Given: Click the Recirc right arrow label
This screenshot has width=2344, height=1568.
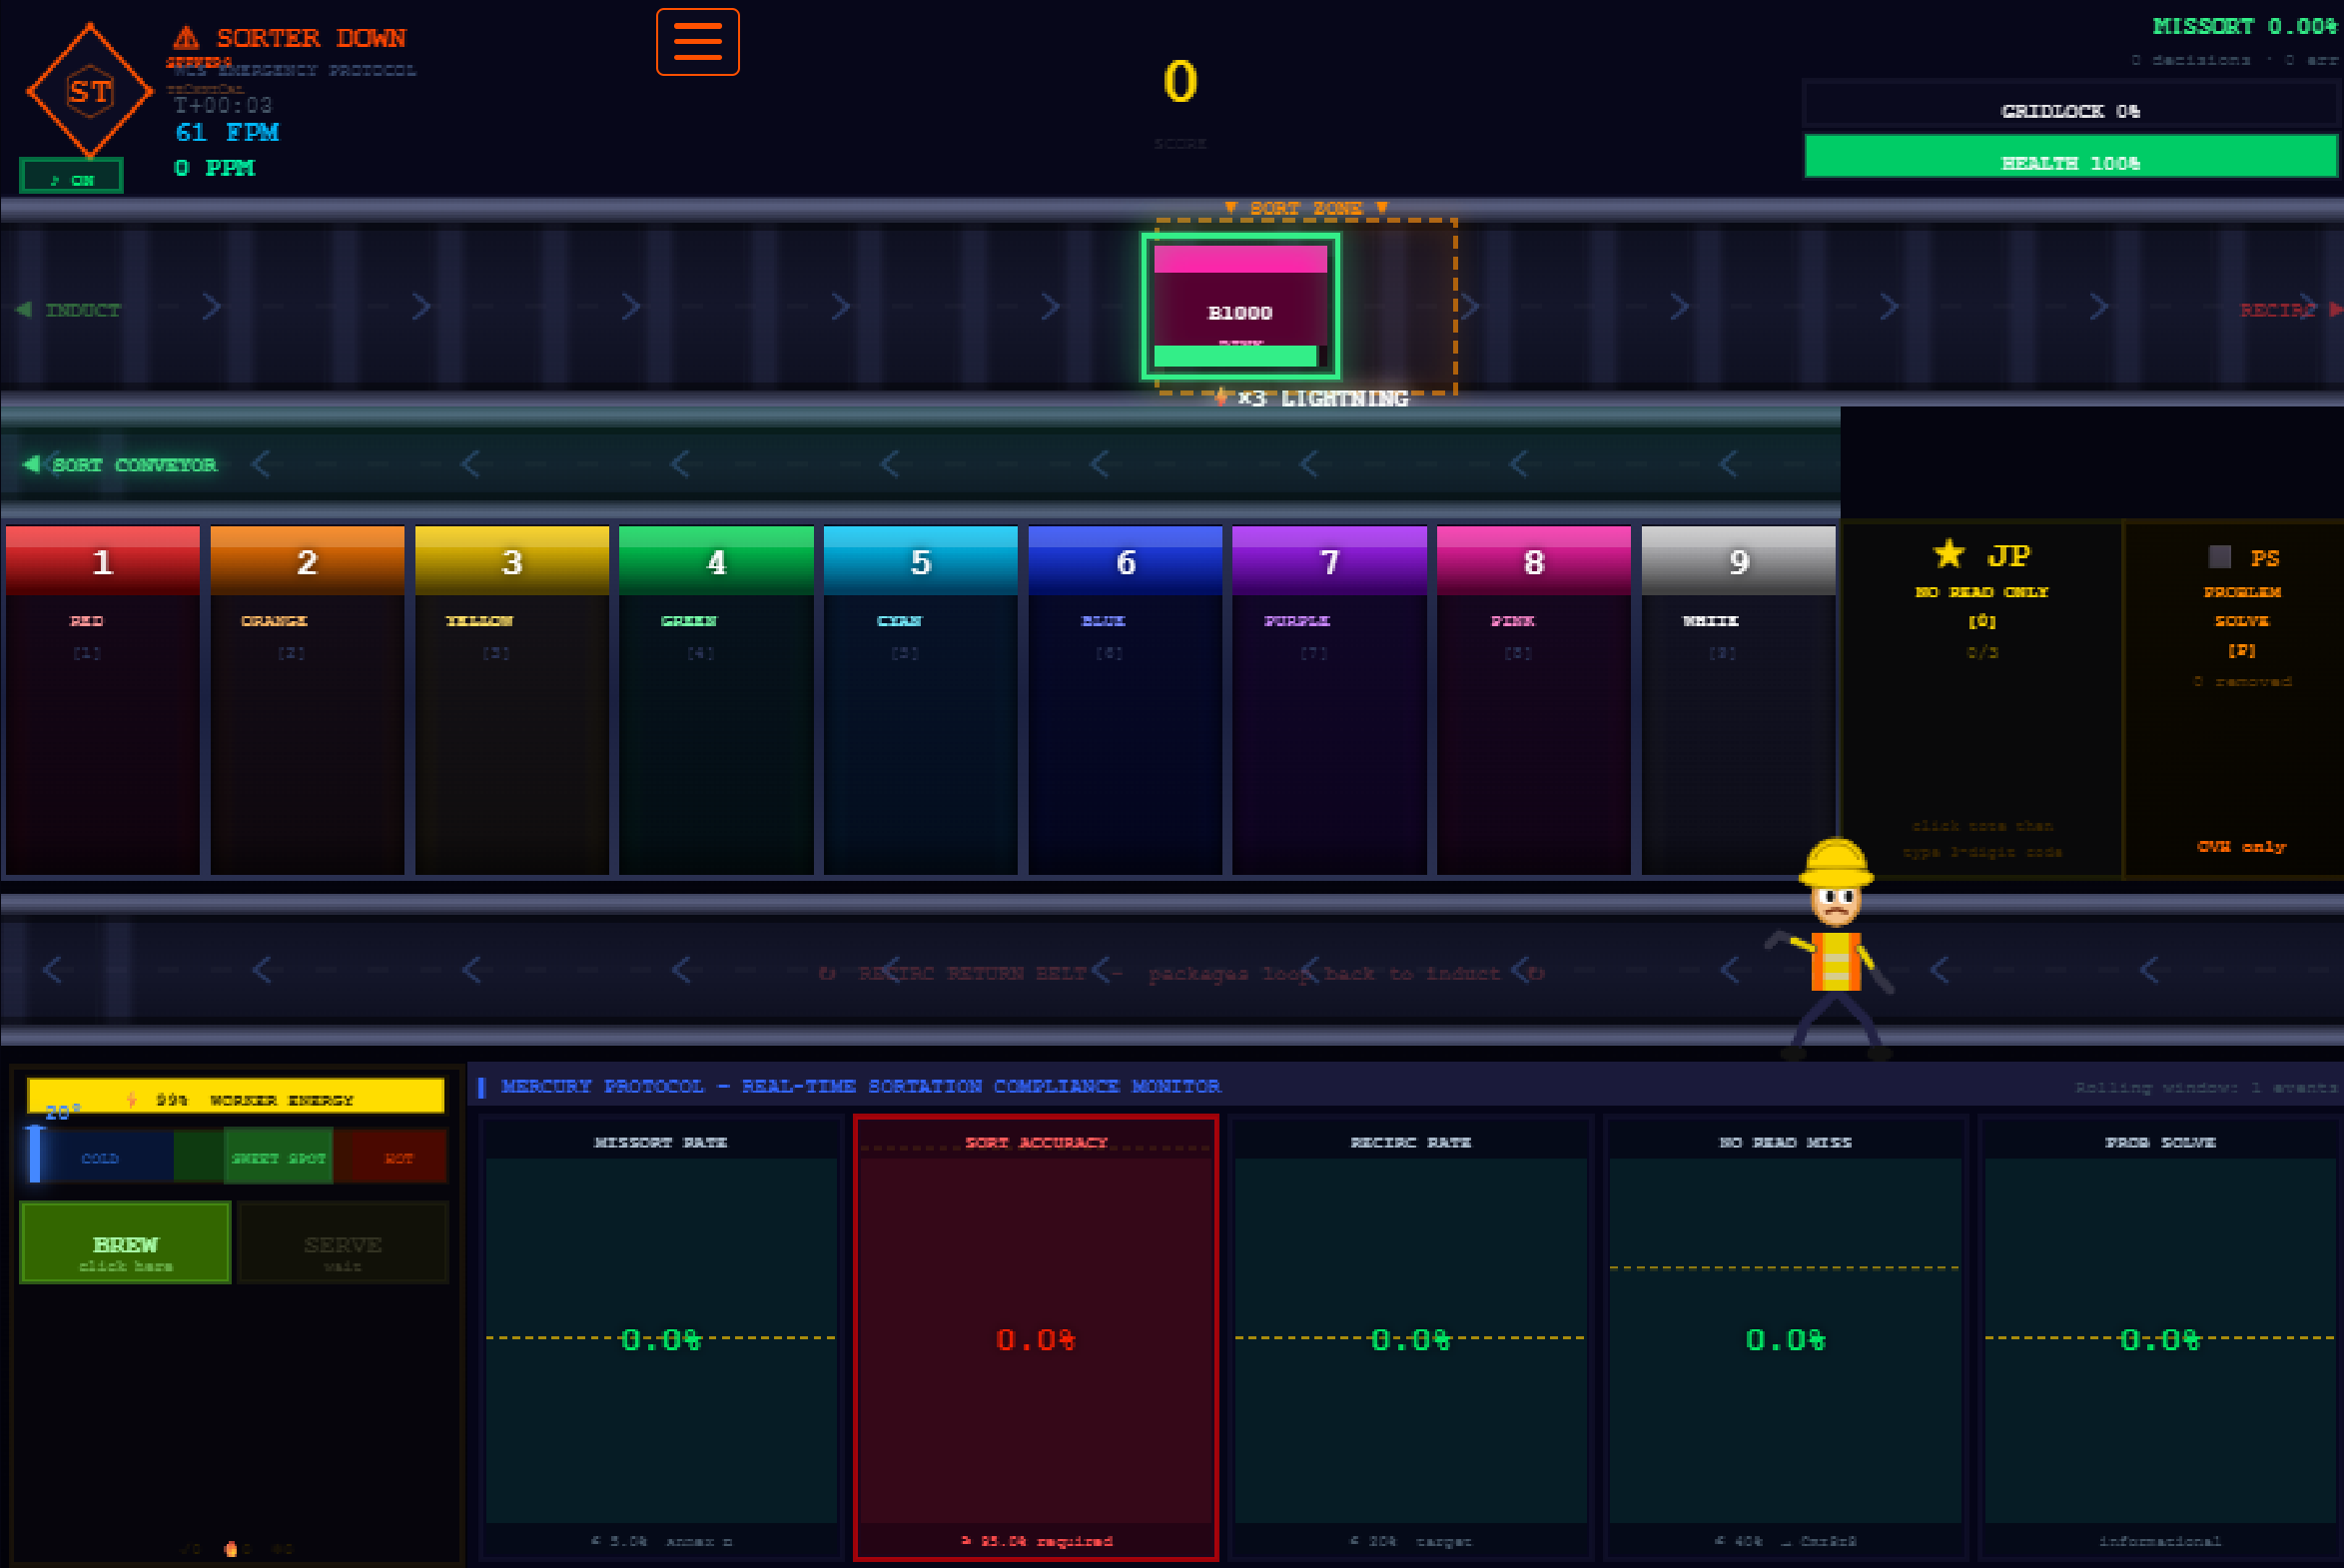Looking at the screenshot, I should 2288,310.
